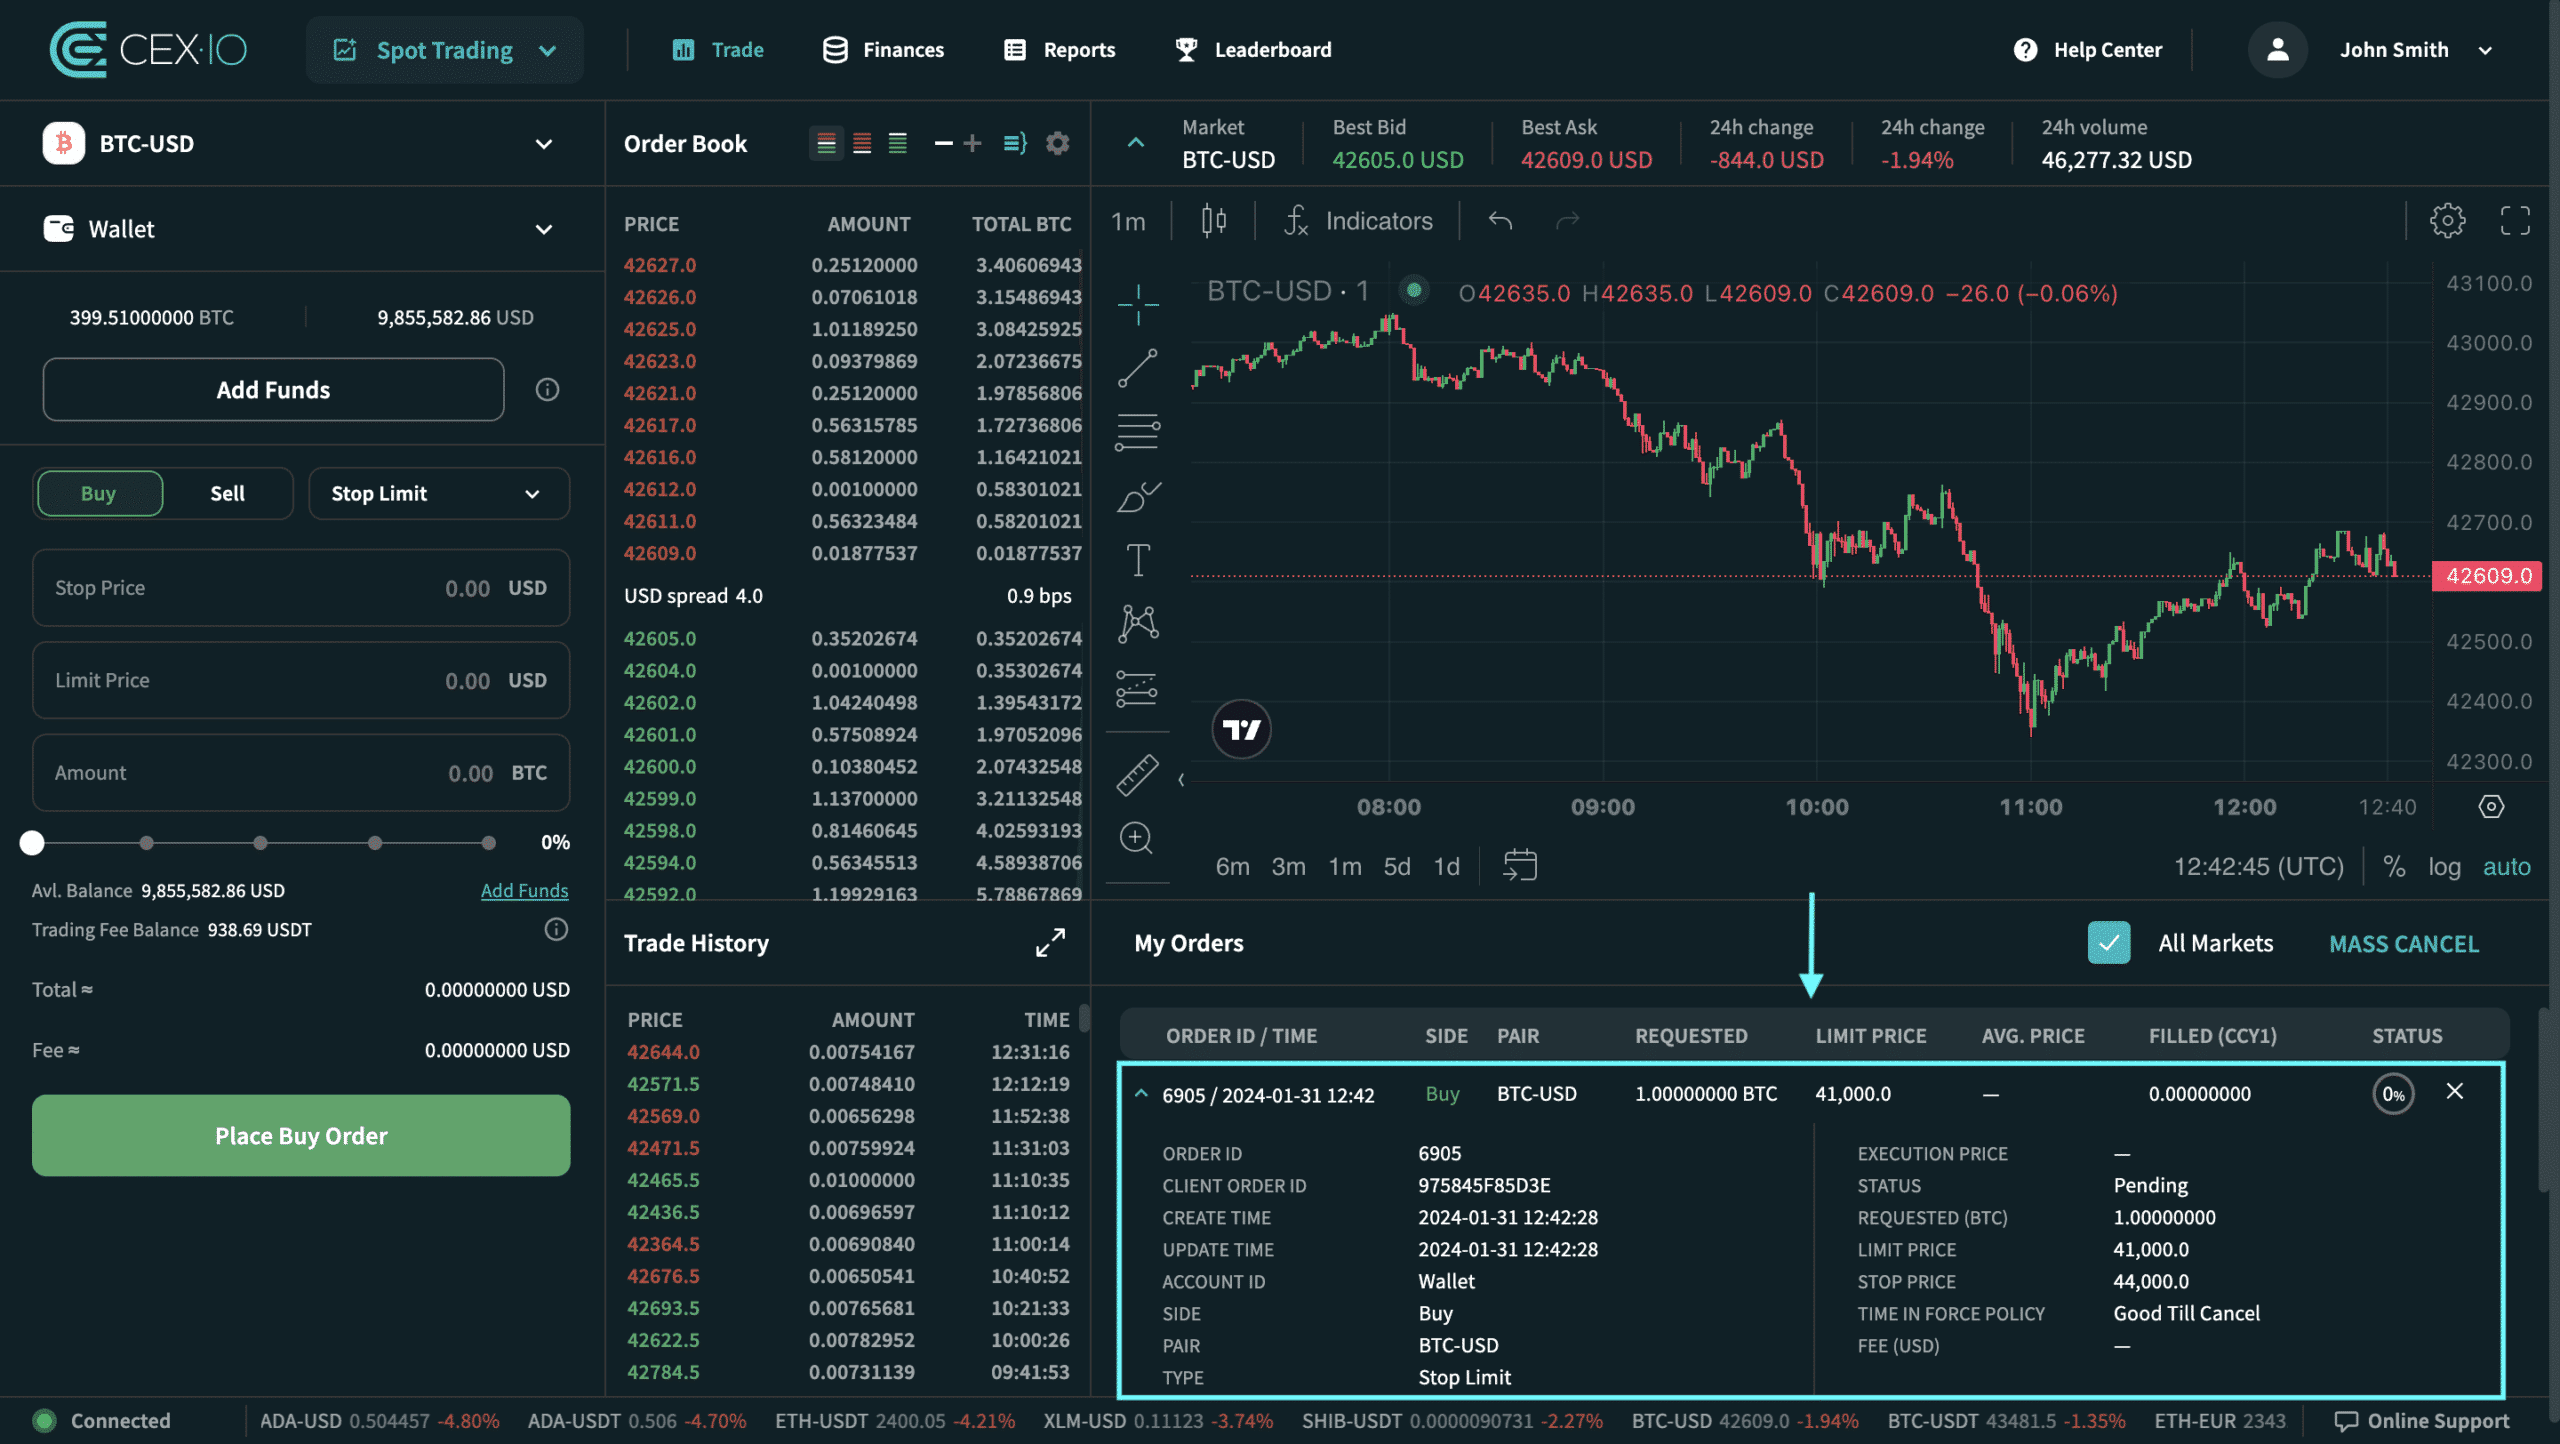Open candlestick chart style selector
This screenshot has height=1444, width=2560.
click(1214, 221)
